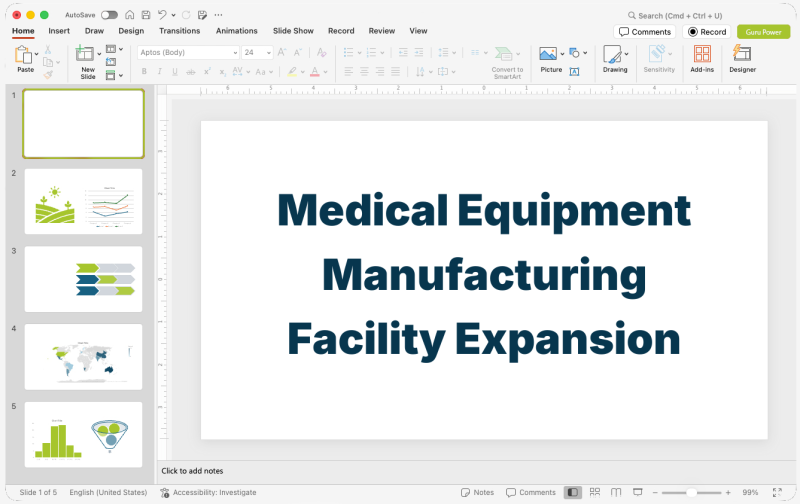Switch to Reading view icon
The width and height of the screenshot is (800, 504).
pos(616,492)
